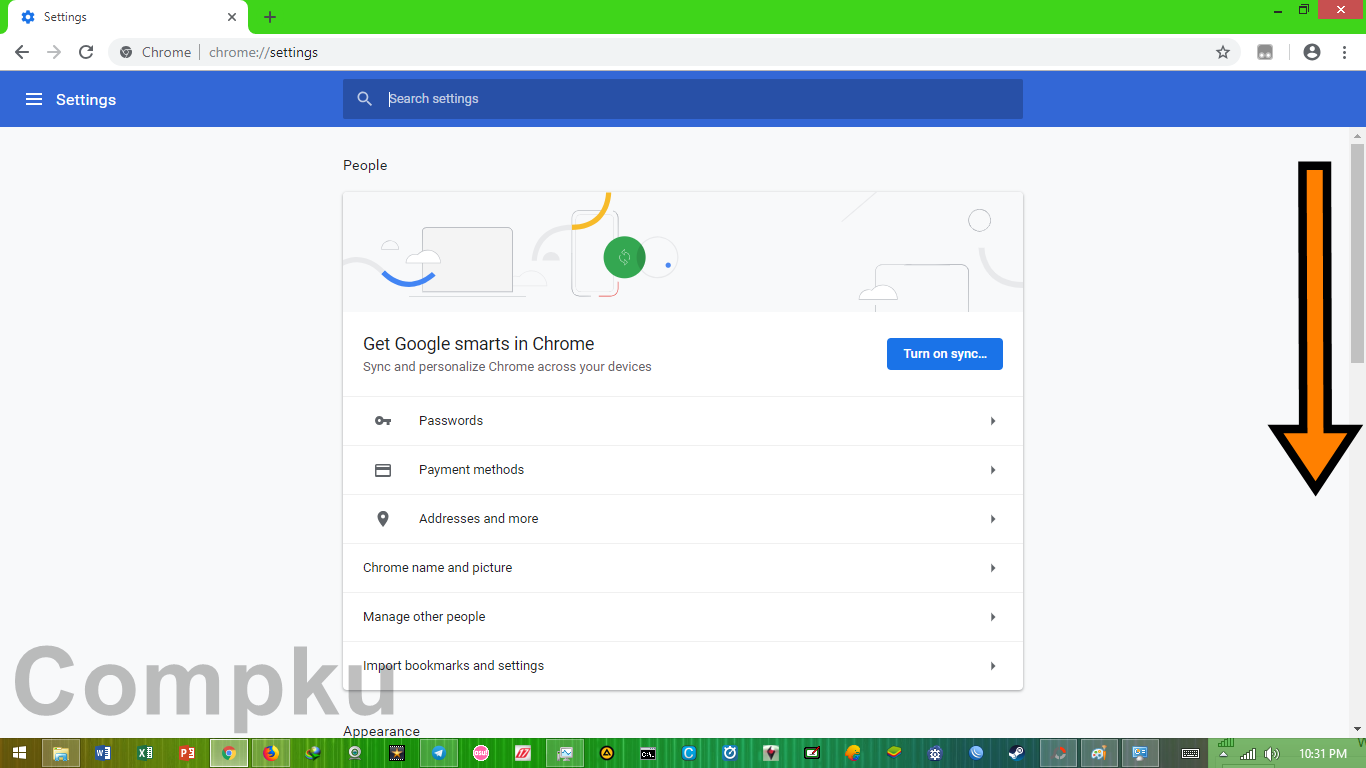The height and width of the screenshot is (768, 1366).
Task: Go back with the browser back arrow
Action: pyautogui.click(x=22, y=52)
